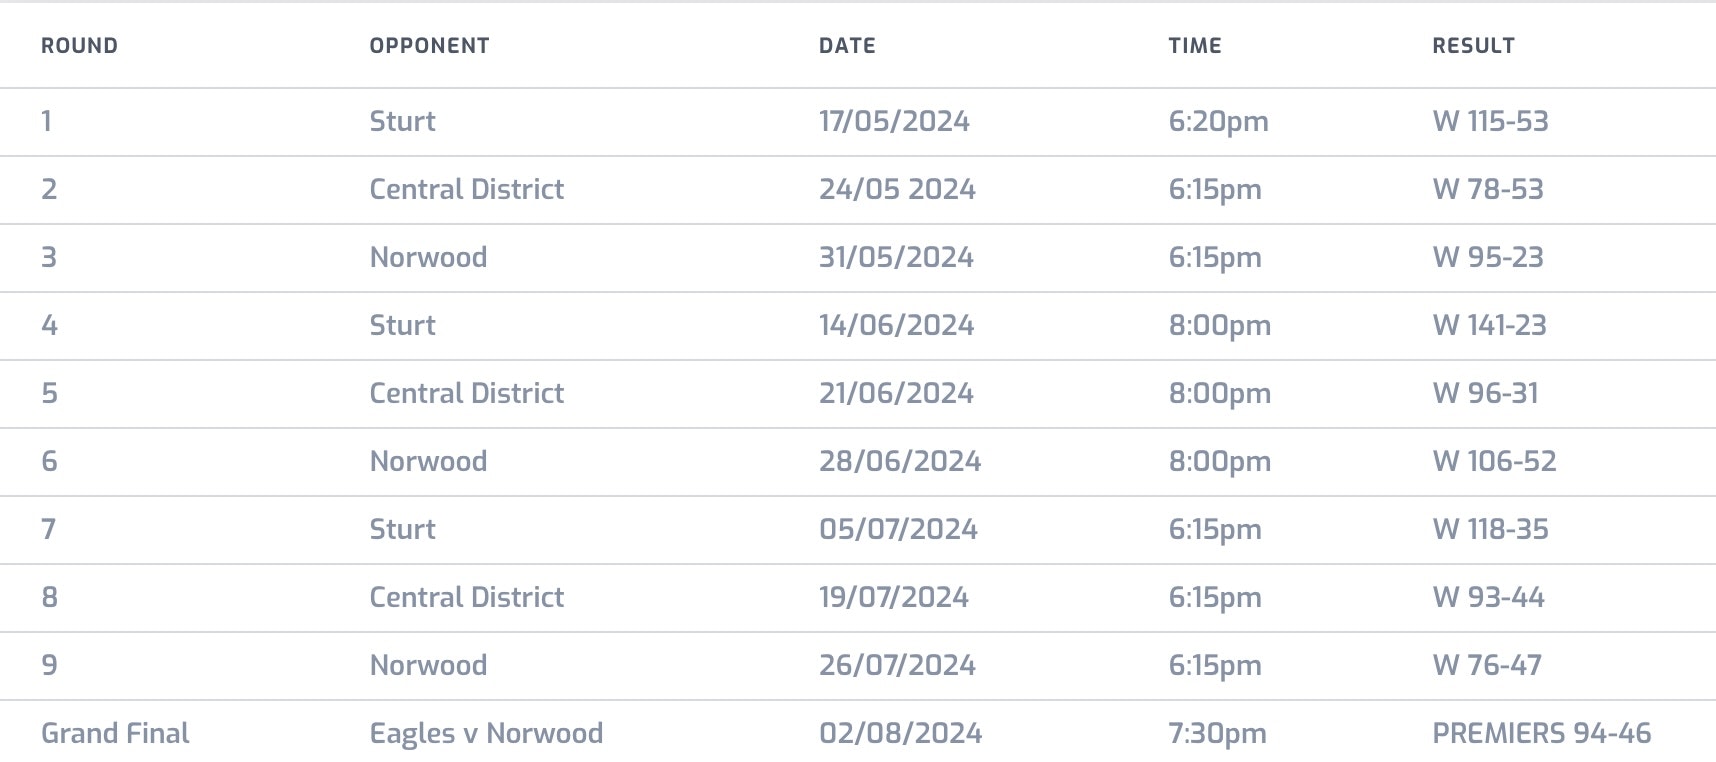Click the TIME column header

pos(1194,46)
